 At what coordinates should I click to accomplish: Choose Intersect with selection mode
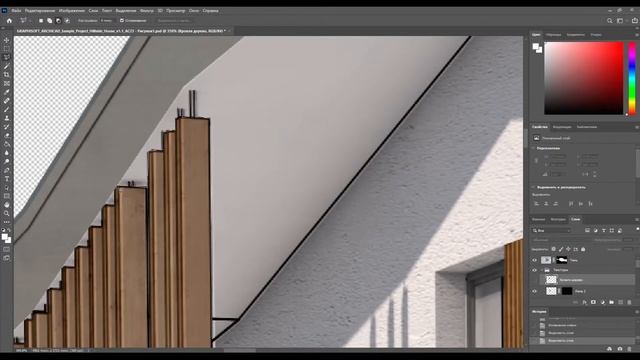point(67,20)
